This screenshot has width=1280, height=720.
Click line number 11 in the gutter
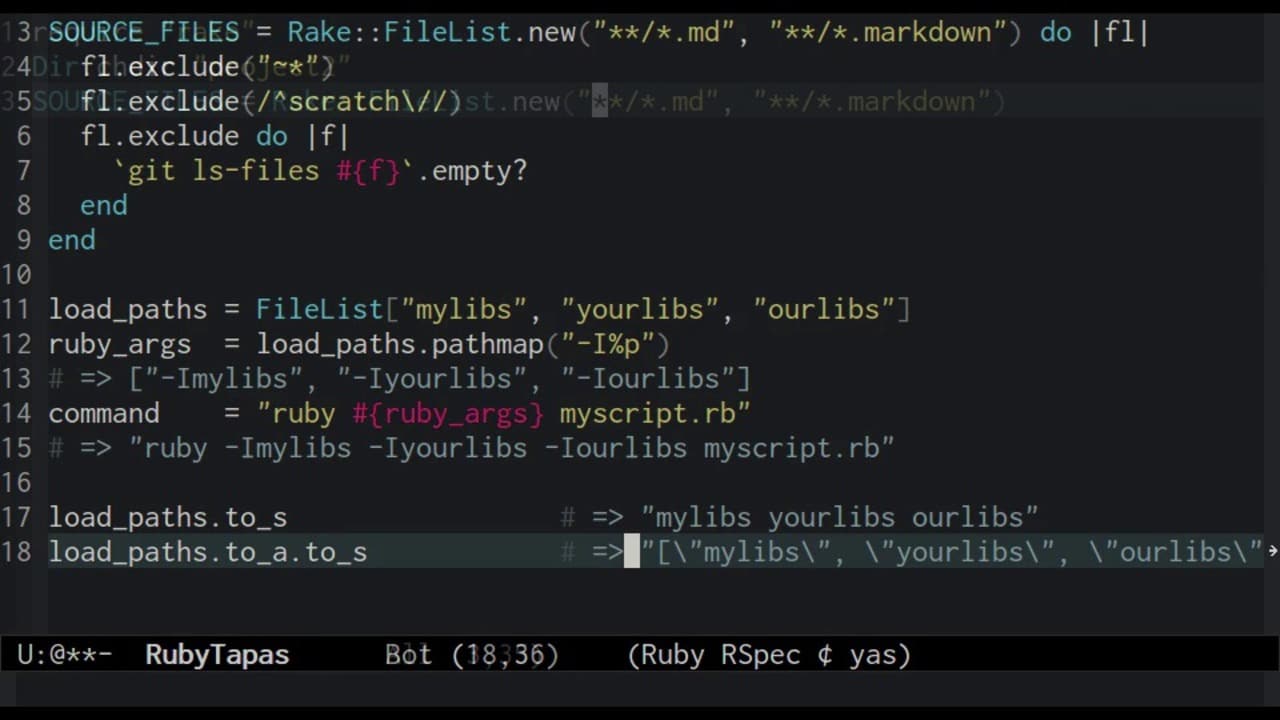click(x=16, y=309)
